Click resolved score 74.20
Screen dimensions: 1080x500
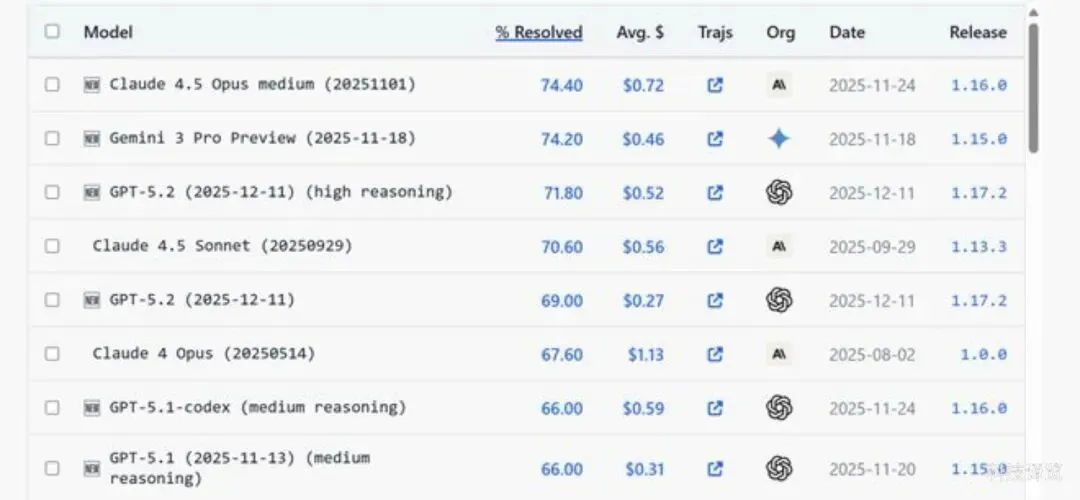coord(561,139)
